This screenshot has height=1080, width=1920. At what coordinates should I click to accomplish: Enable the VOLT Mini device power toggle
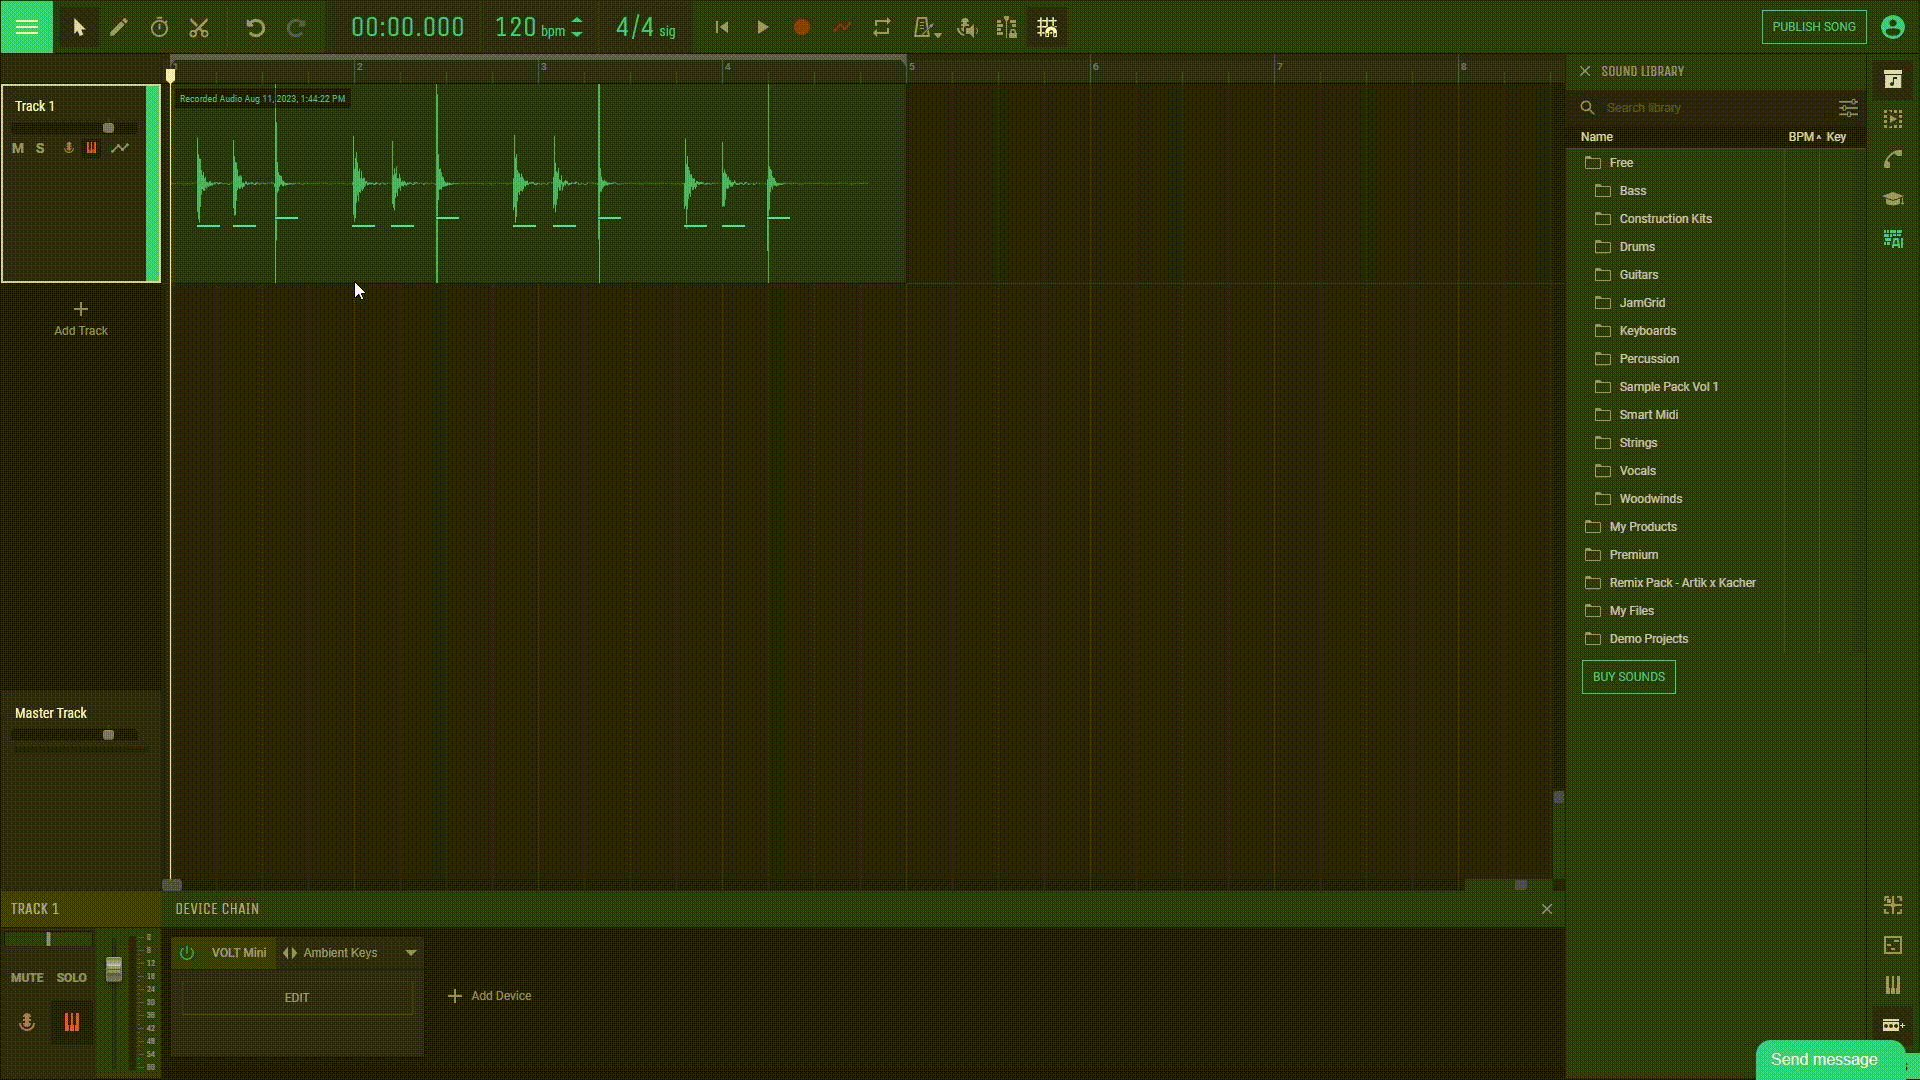click(x=186, y=952)
